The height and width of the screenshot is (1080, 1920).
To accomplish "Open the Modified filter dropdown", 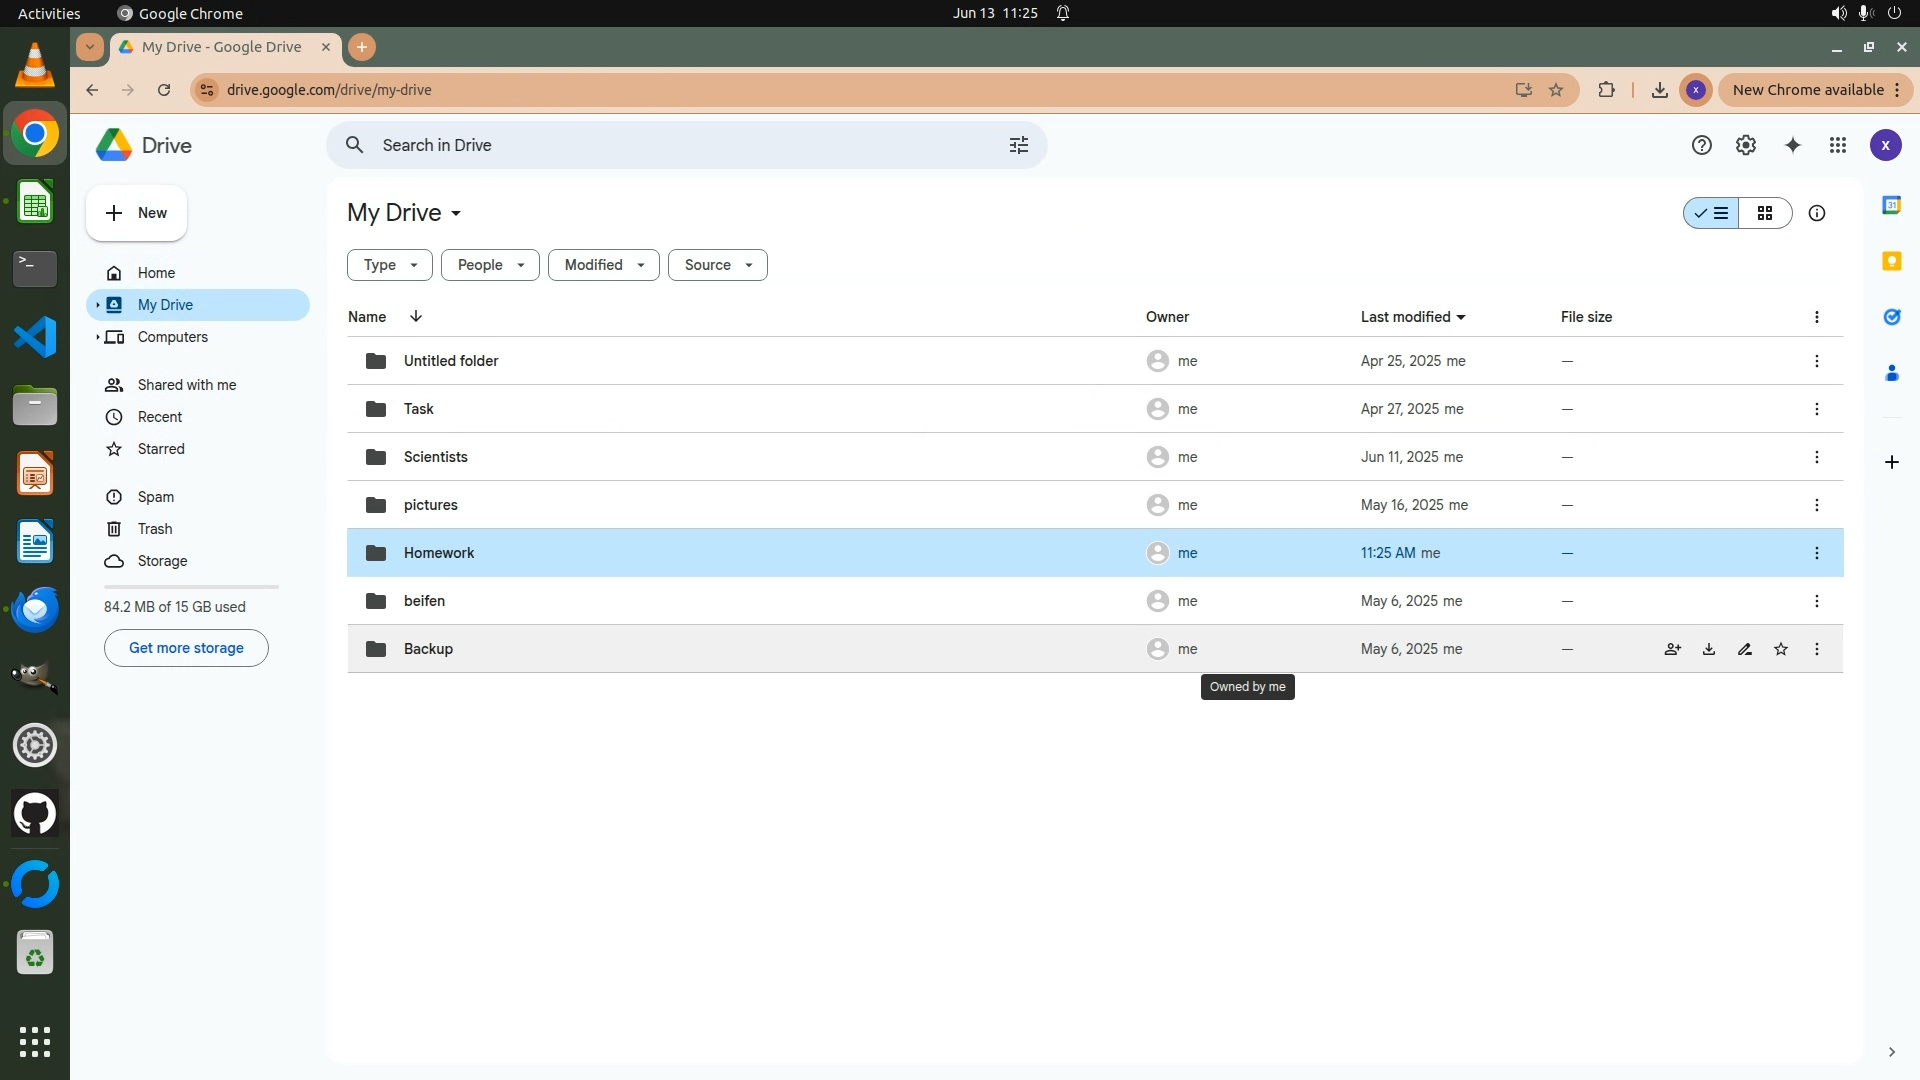I will pyautogui.click(x=603, y=265).
